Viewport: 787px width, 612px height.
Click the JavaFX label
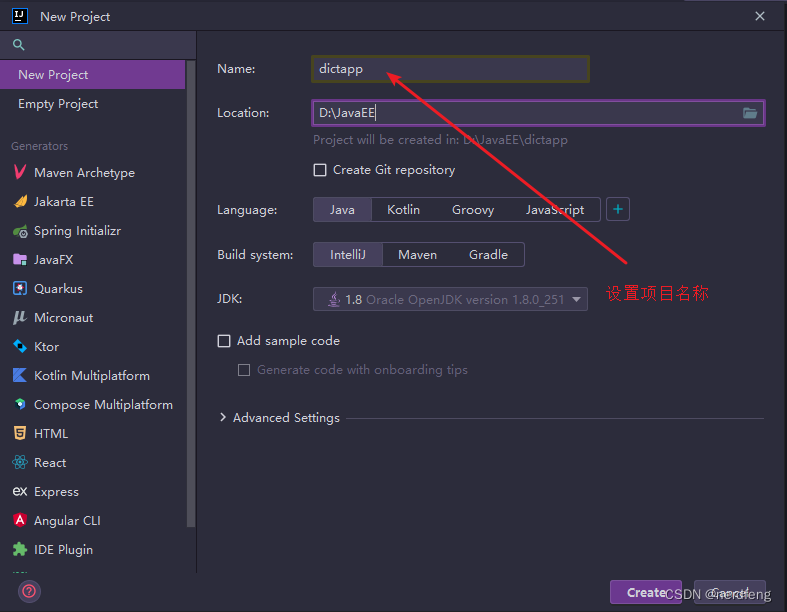point(54,260)
